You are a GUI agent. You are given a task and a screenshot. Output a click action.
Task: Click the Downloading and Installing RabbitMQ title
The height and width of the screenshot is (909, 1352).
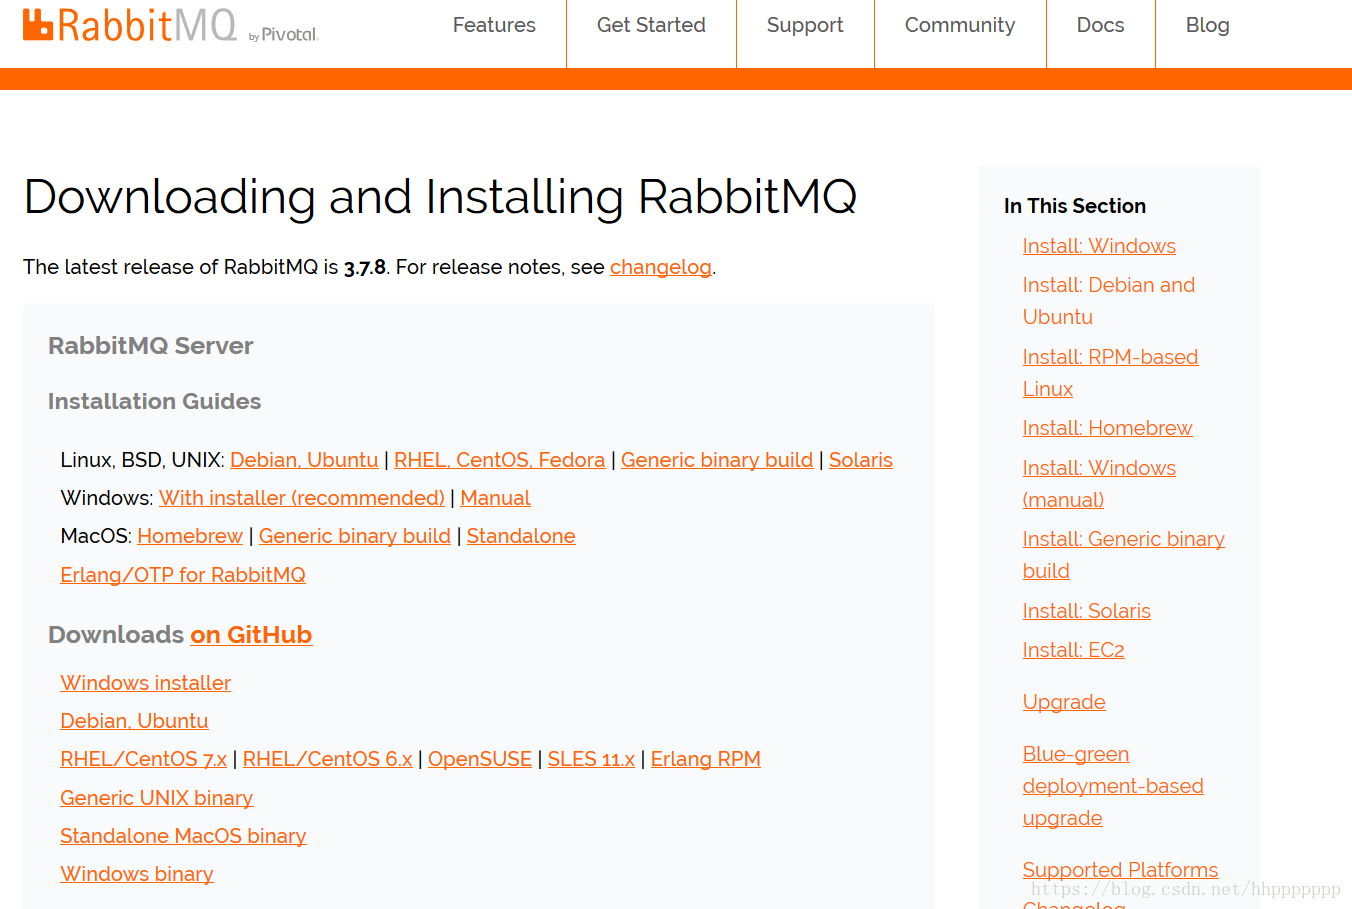pyautogui.click(x=440, y=197)
